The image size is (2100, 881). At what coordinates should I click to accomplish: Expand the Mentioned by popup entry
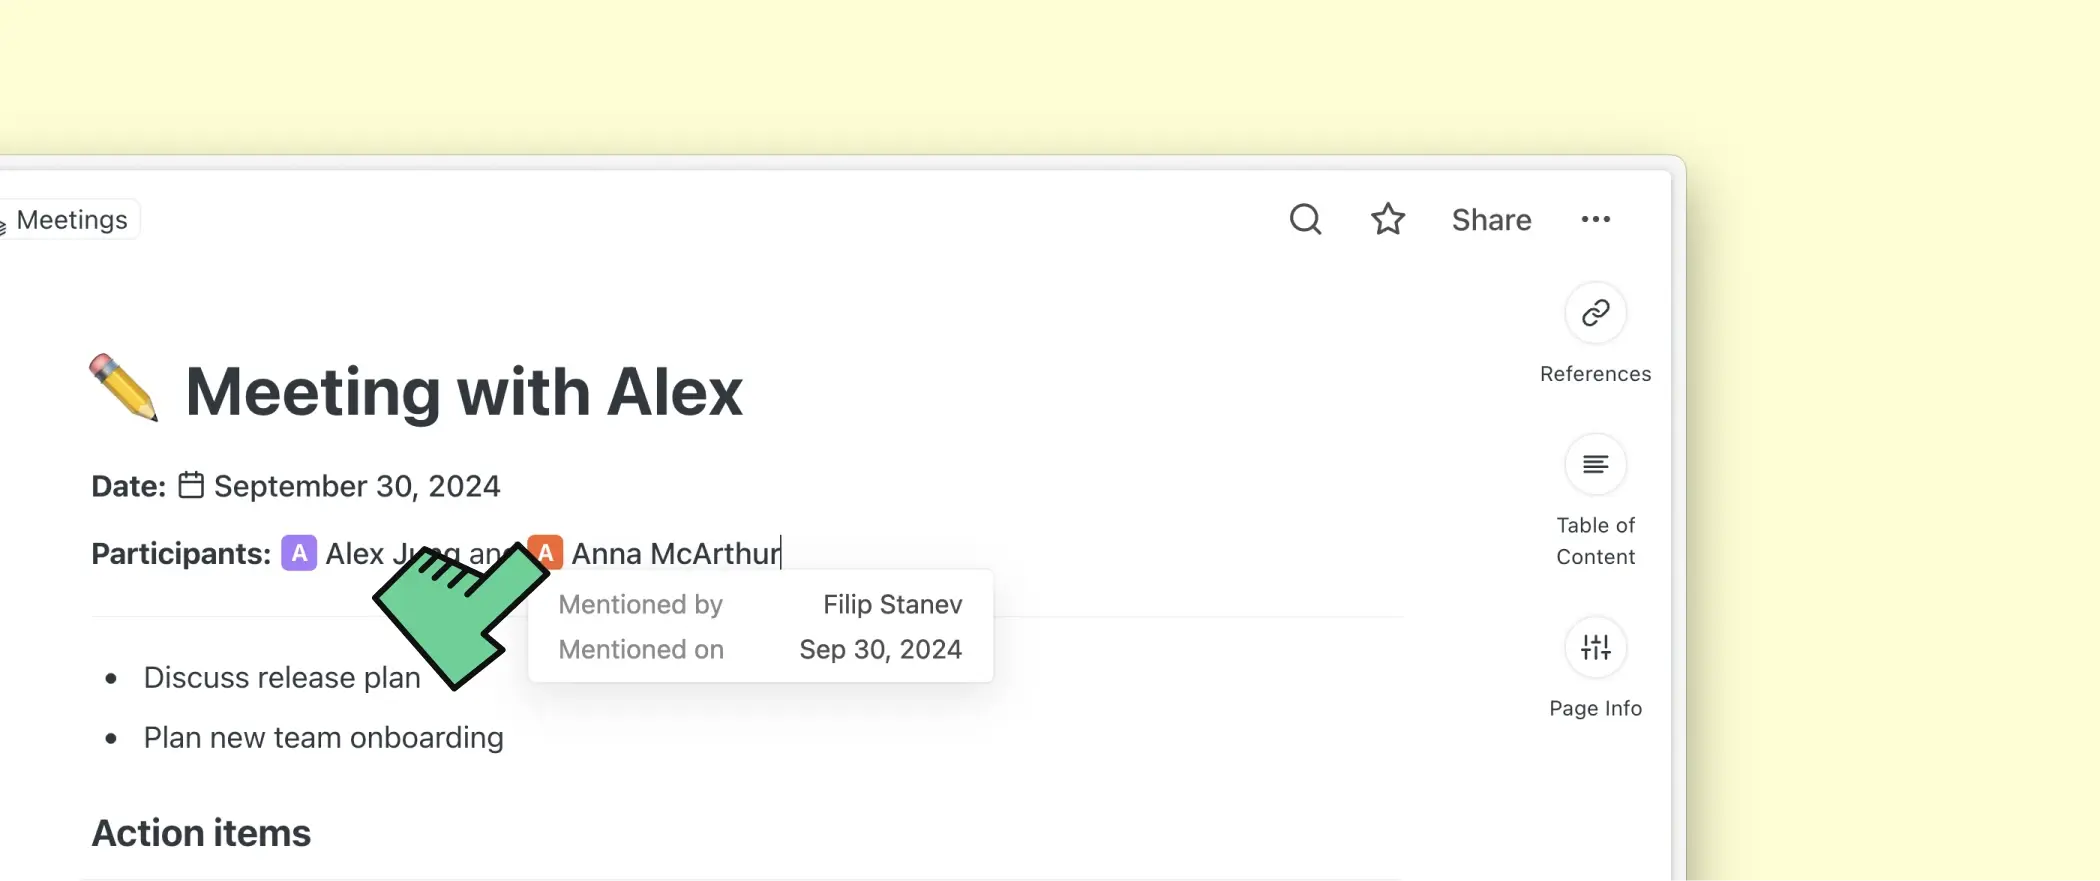click(x=641, y=604)
